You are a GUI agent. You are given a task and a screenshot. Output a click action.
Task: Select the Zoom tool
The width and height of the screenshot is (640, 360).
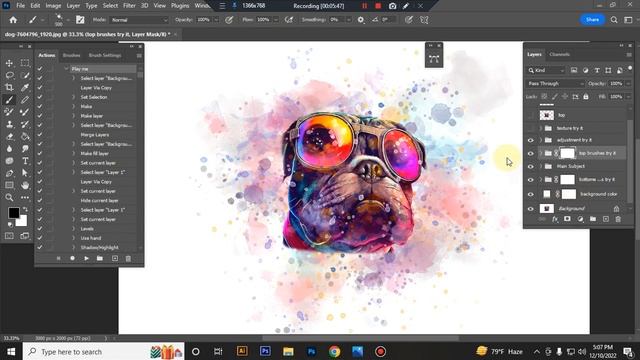(x=9, y=198)
